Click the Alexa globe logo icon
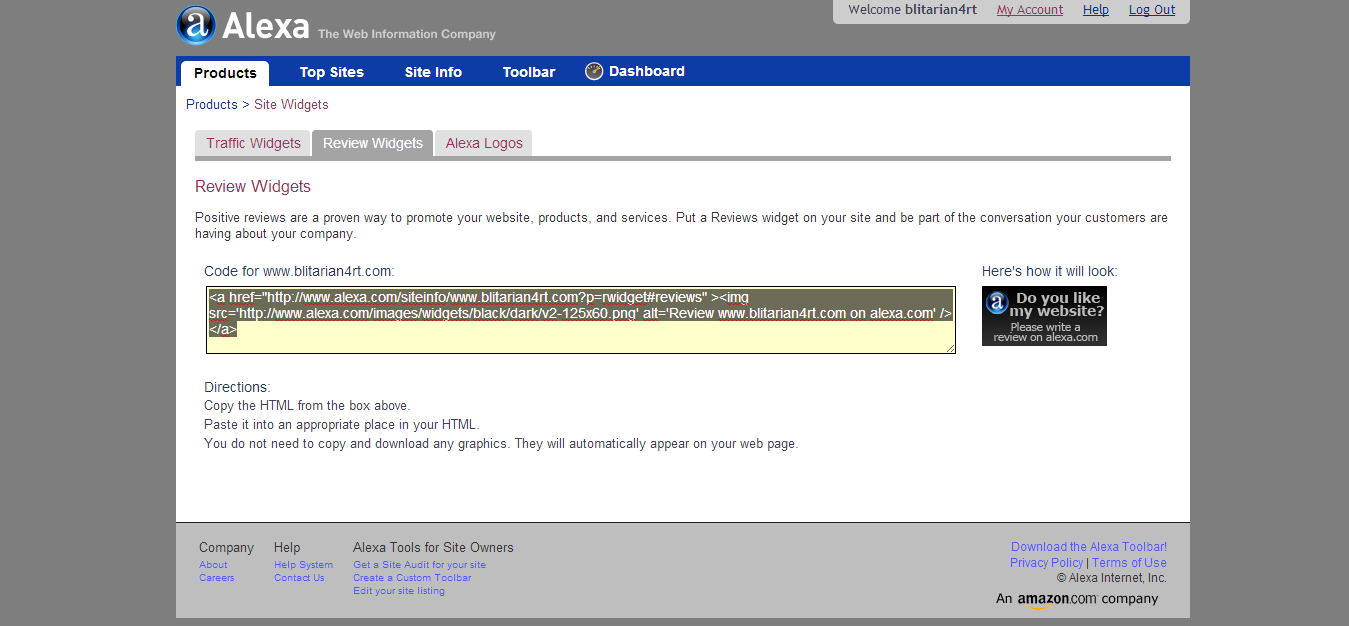This screenshot has height=626, width=1349. (196, 25)
